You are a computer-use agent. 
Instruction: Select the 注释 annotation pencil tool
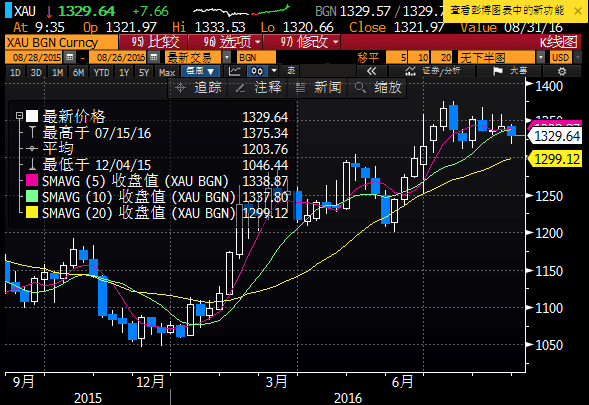257,88
